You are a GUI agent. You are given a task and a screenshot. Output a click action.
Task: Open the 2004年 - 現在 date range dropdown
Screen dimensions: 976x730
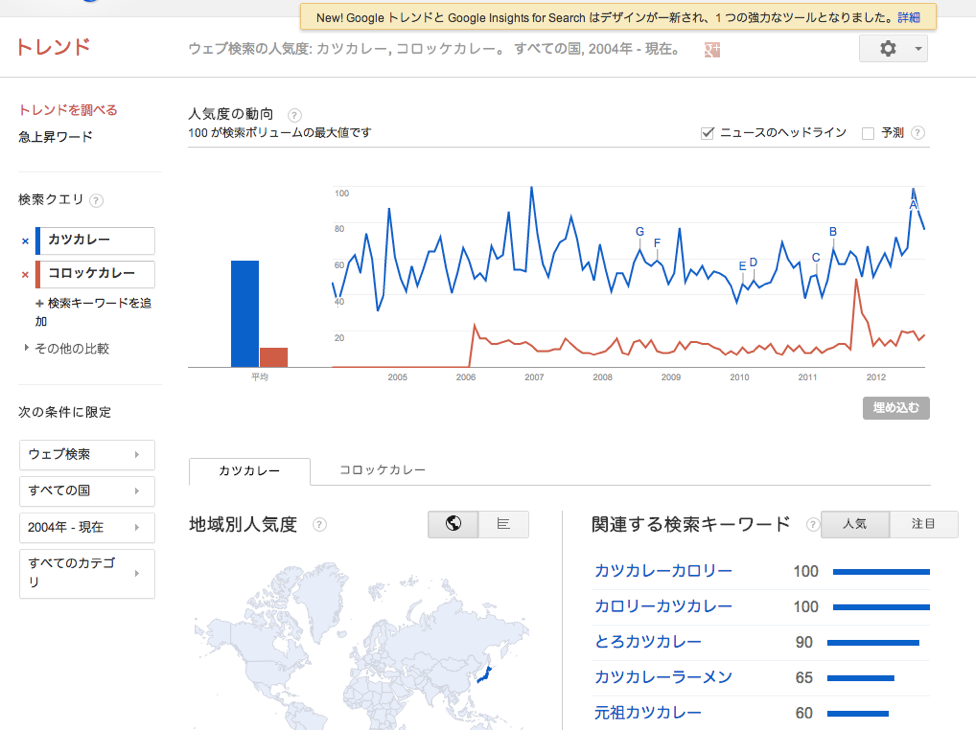(x=87, y=528)
